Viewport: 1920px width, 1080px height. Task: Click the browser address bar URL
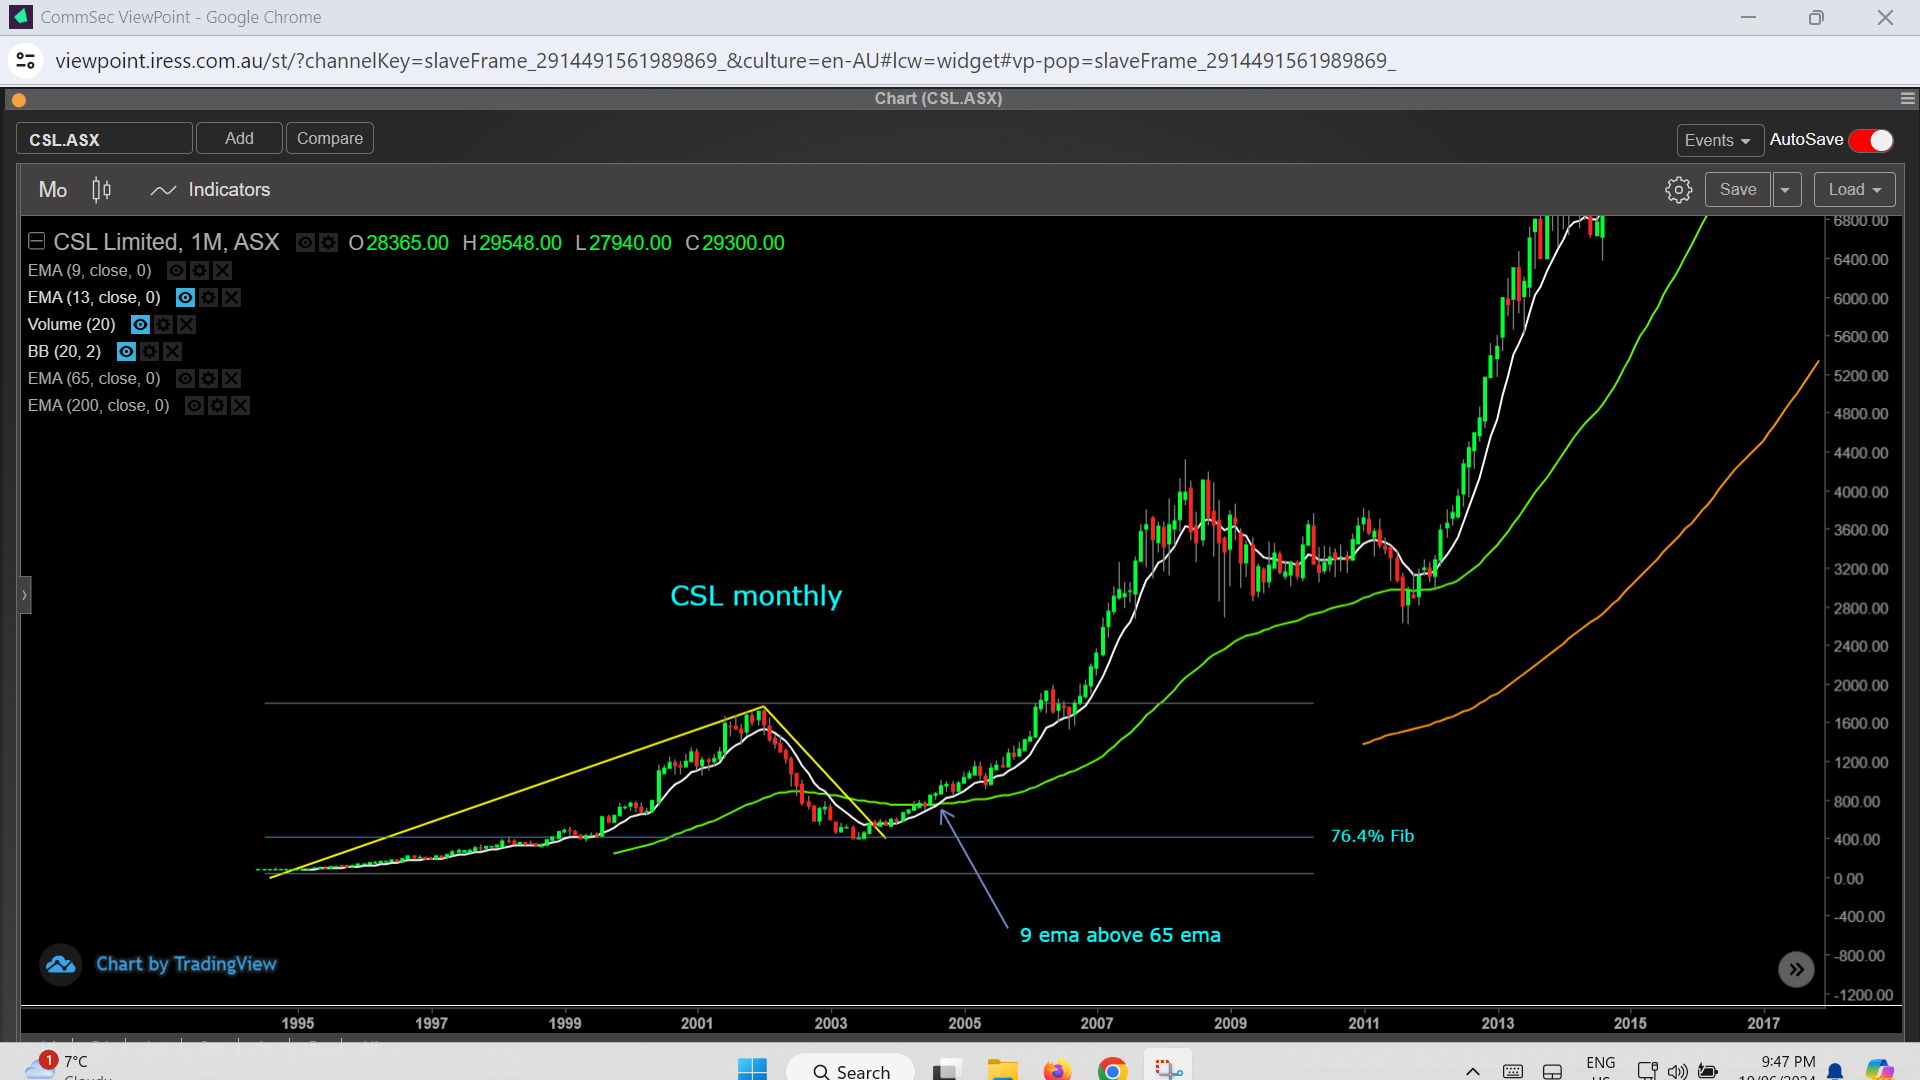click(x=725, y=61)
